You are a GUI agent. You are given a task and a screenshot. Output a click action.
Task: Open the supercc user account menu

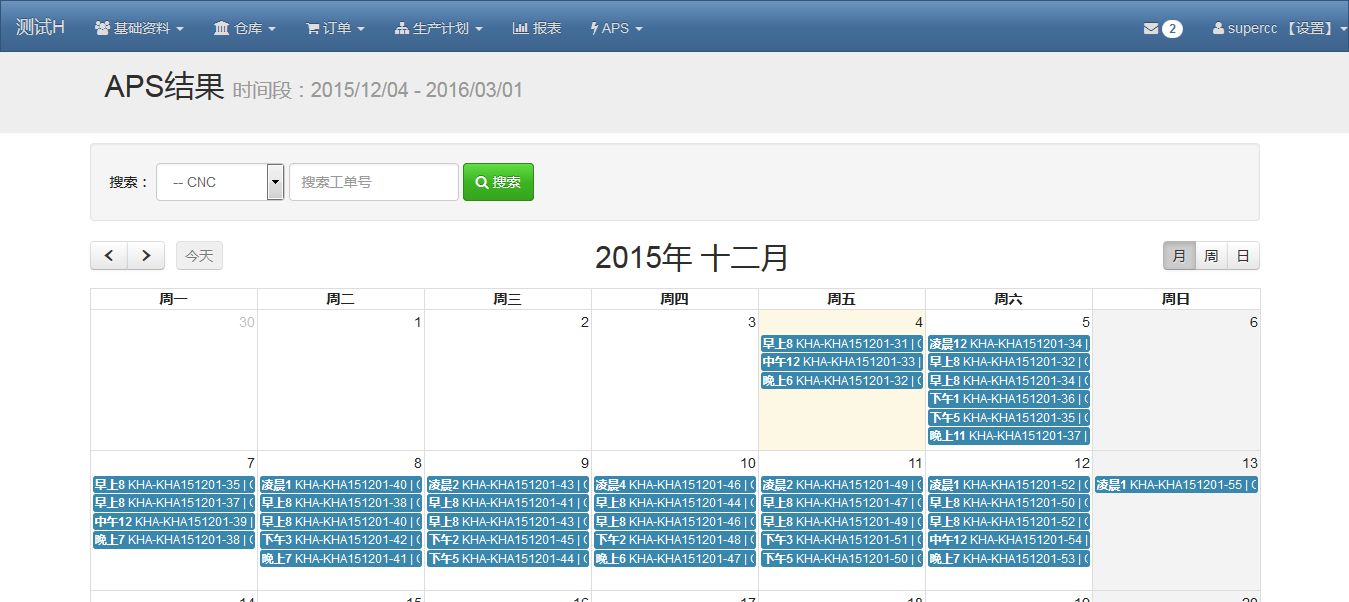[1279, 28]
